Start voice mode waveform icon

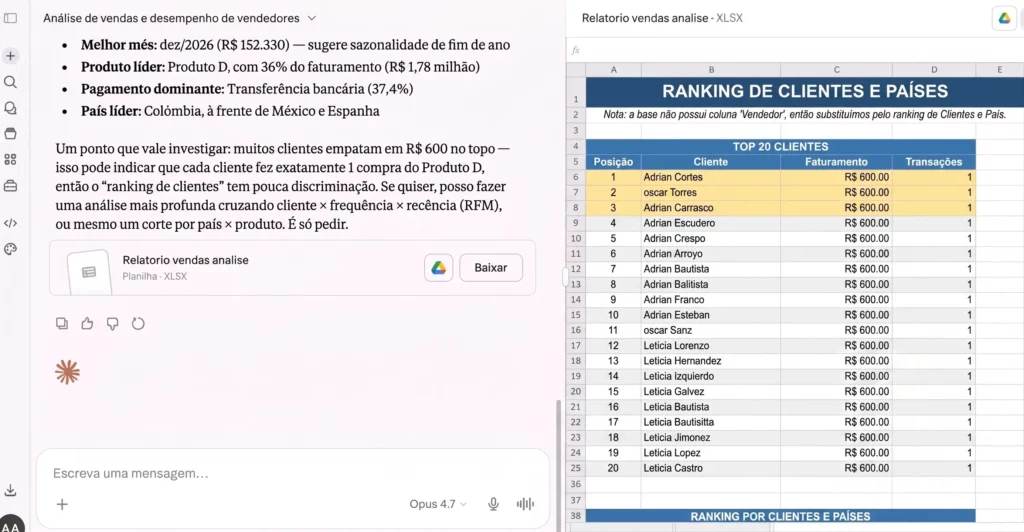(525, 504)
